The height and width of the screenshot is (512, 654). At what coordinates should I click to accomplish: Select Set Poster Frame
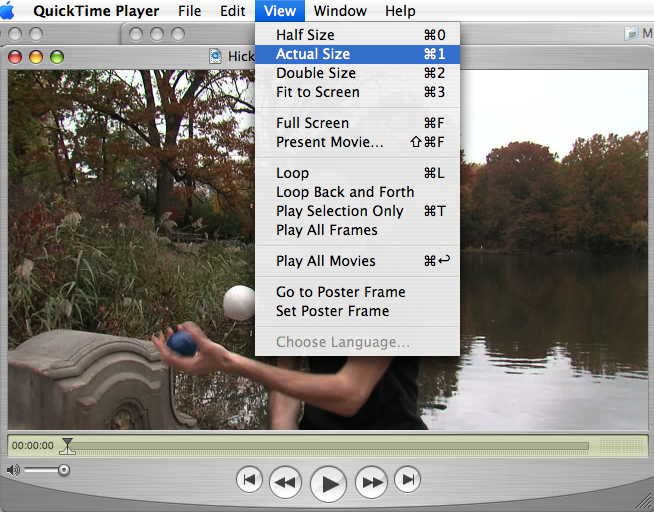[357, 311]
